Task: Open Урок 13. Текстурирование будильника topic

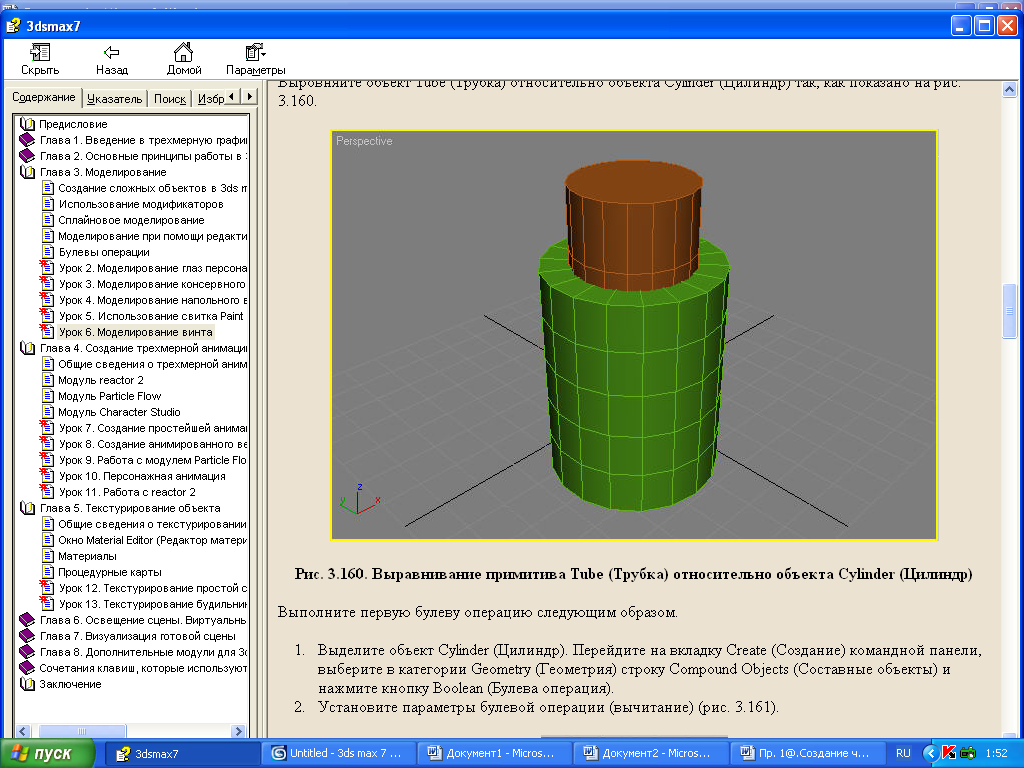Action: [x=153, y=604]
